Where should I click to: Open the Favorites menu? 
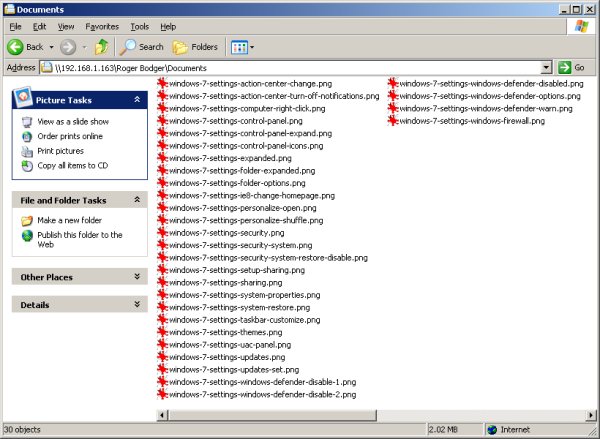(101, 26)
